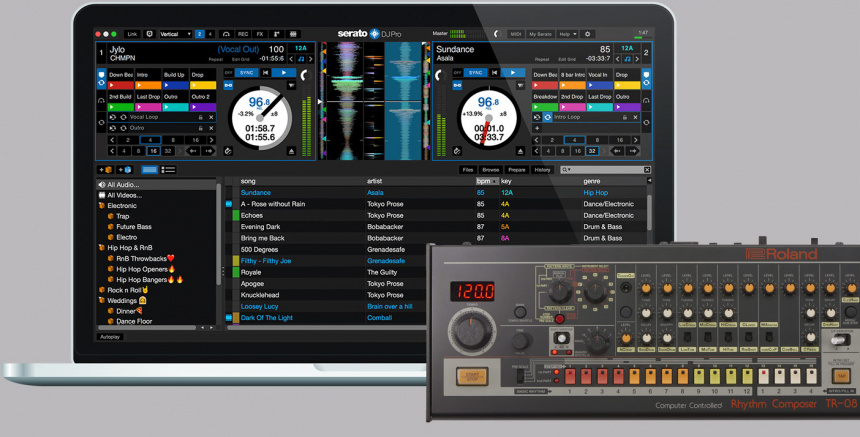This screenshot has width=860, height=437.
Task: Open the settings gear icon
Action: coord(588,34)
